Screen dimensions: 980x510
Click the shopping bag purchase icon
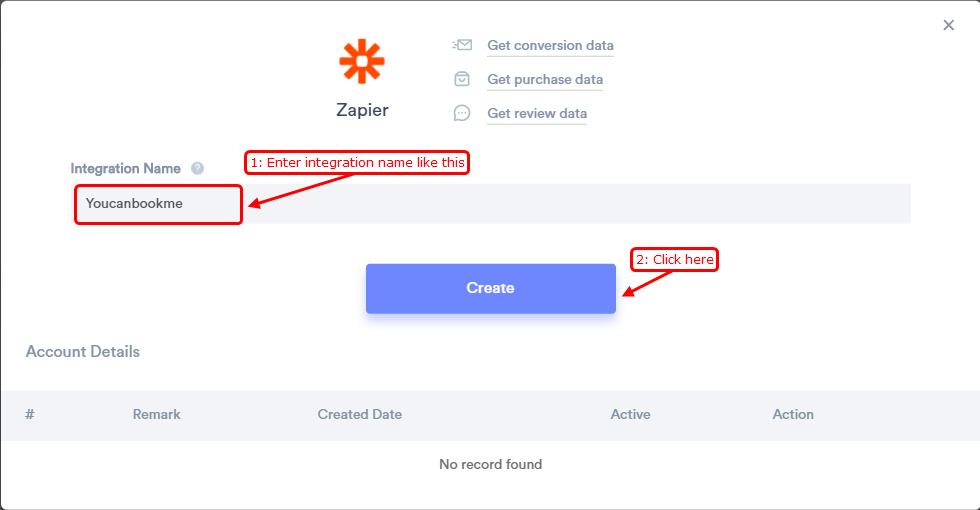tap(462, 79)
